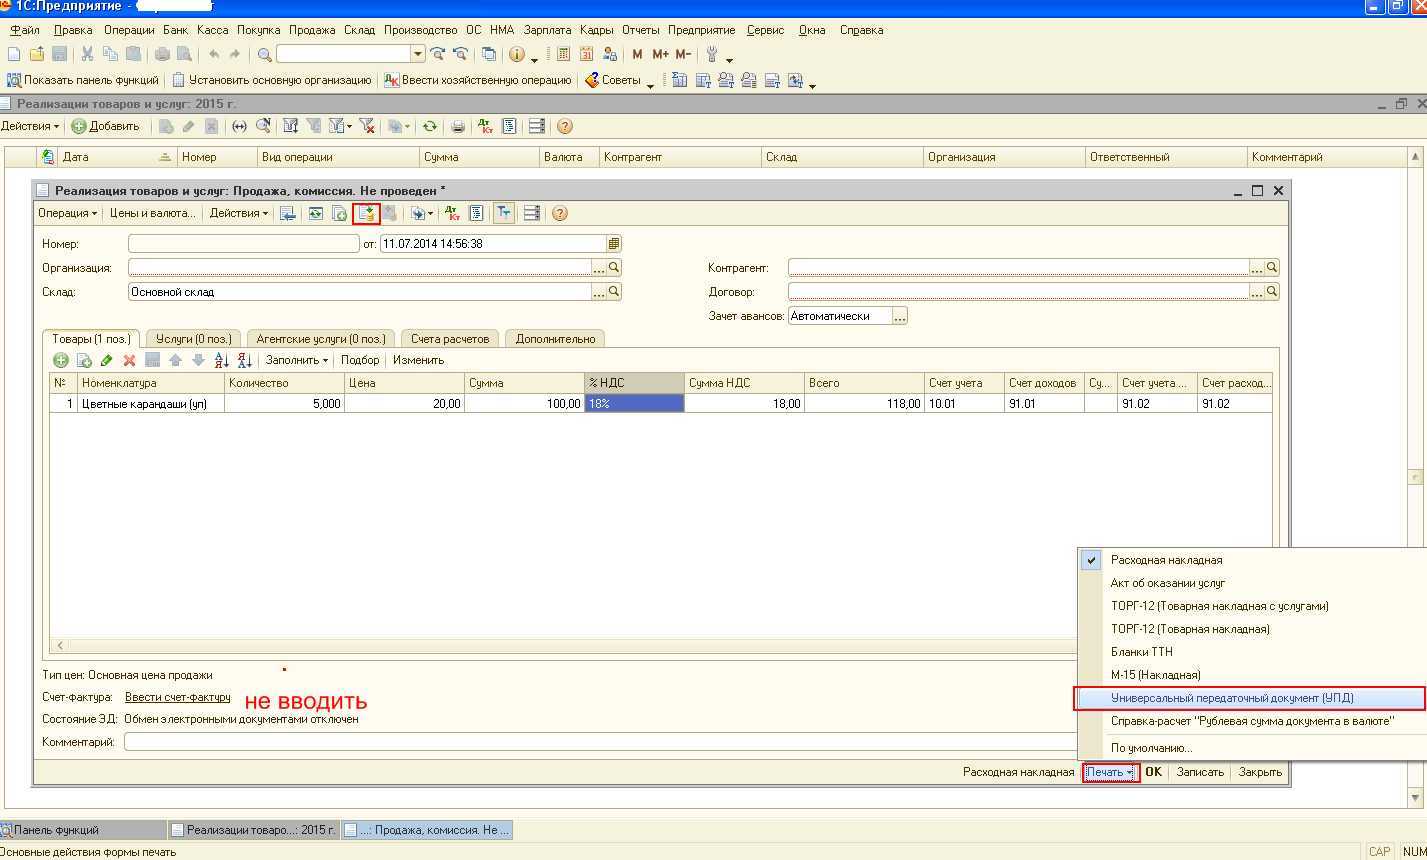Viewport: 1427px width, 860px height.
Task: Switch to Панель функций in the window bar
Action: 83,830
